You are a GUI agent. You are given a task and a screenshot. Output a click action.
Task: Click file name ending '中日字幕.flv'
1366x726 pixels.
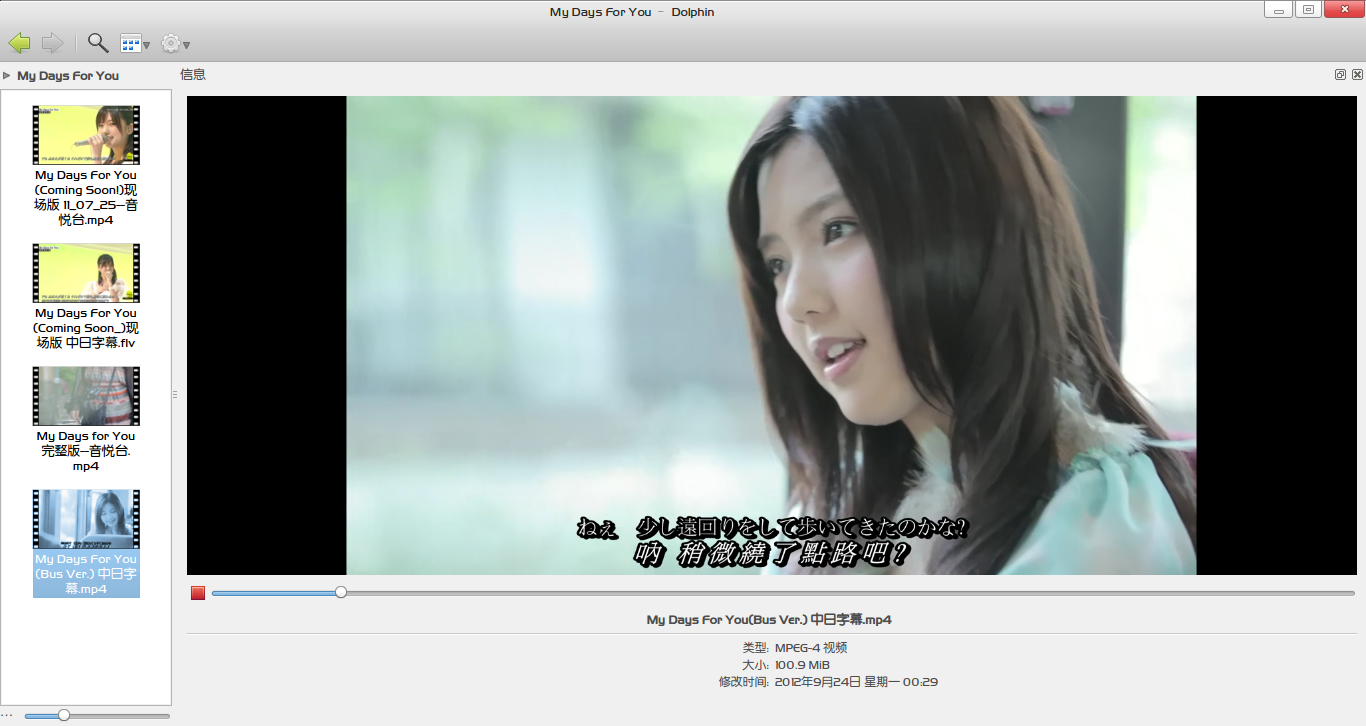click(x=86, y=328)
